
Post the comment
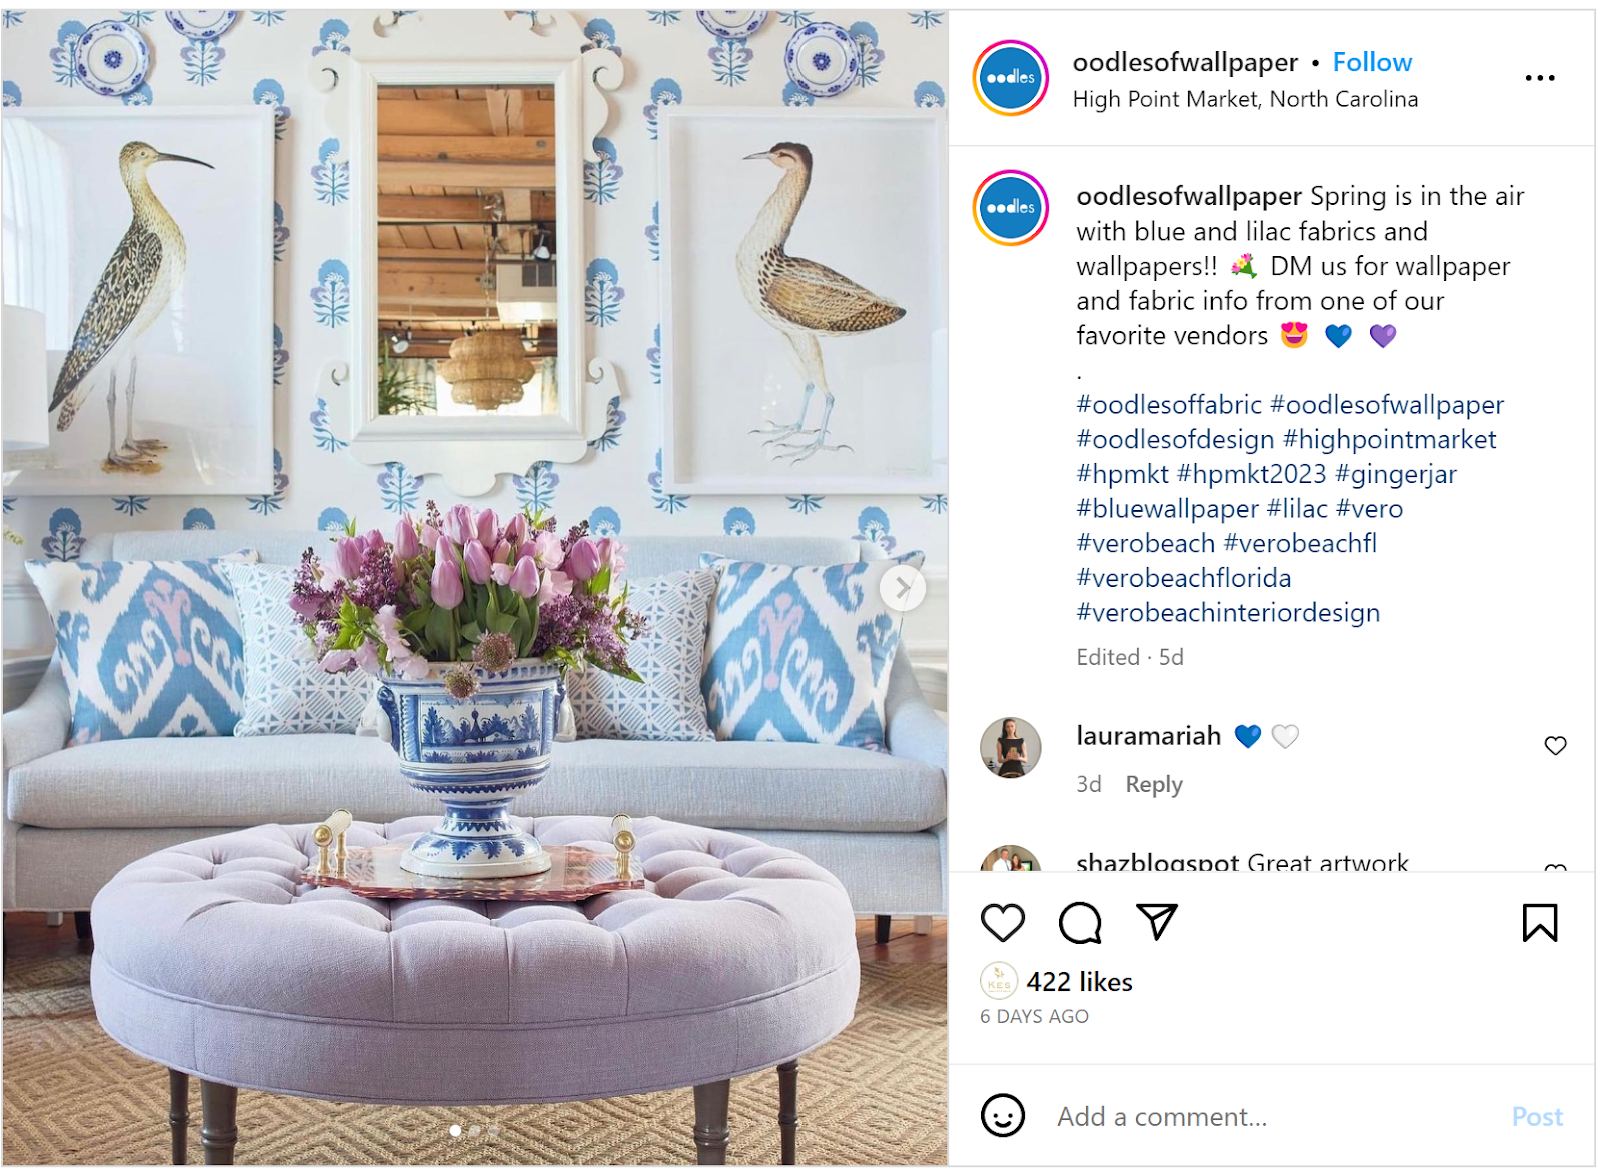click(x=1537, y=1116)
